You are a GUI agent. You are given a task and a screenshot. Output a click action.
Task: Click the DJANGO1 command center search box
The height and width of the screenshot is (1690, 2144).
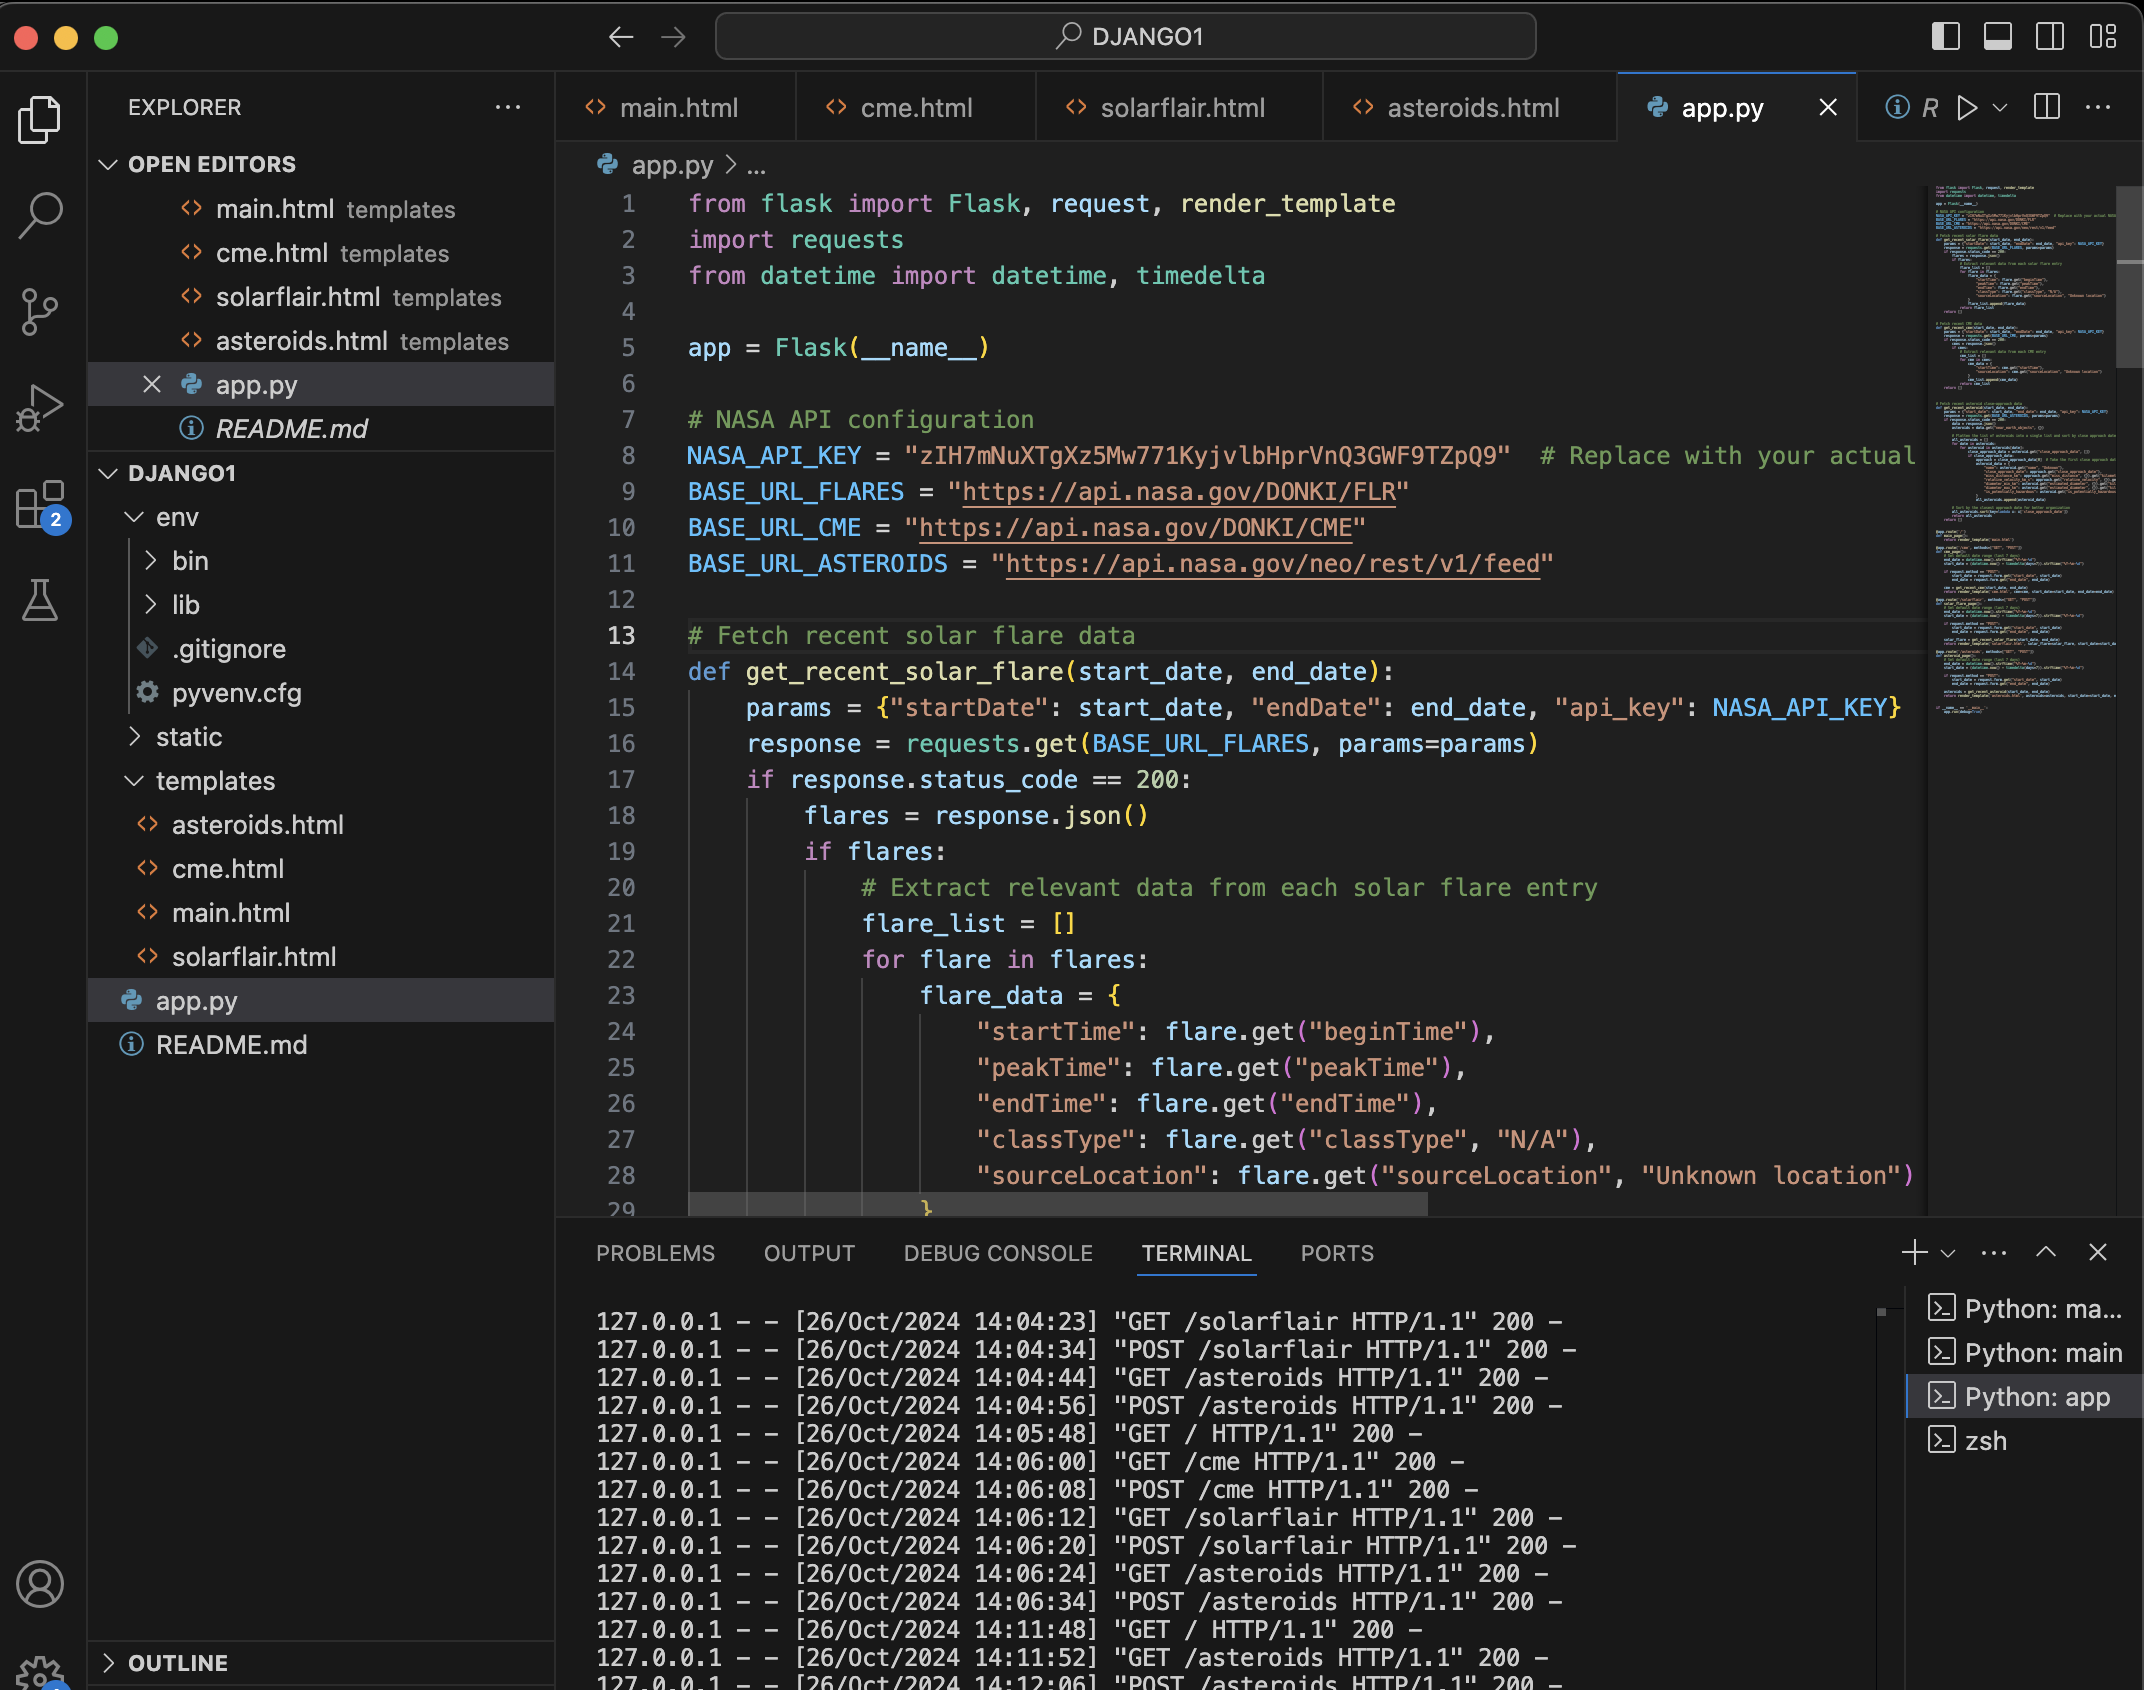[1126, 37]
